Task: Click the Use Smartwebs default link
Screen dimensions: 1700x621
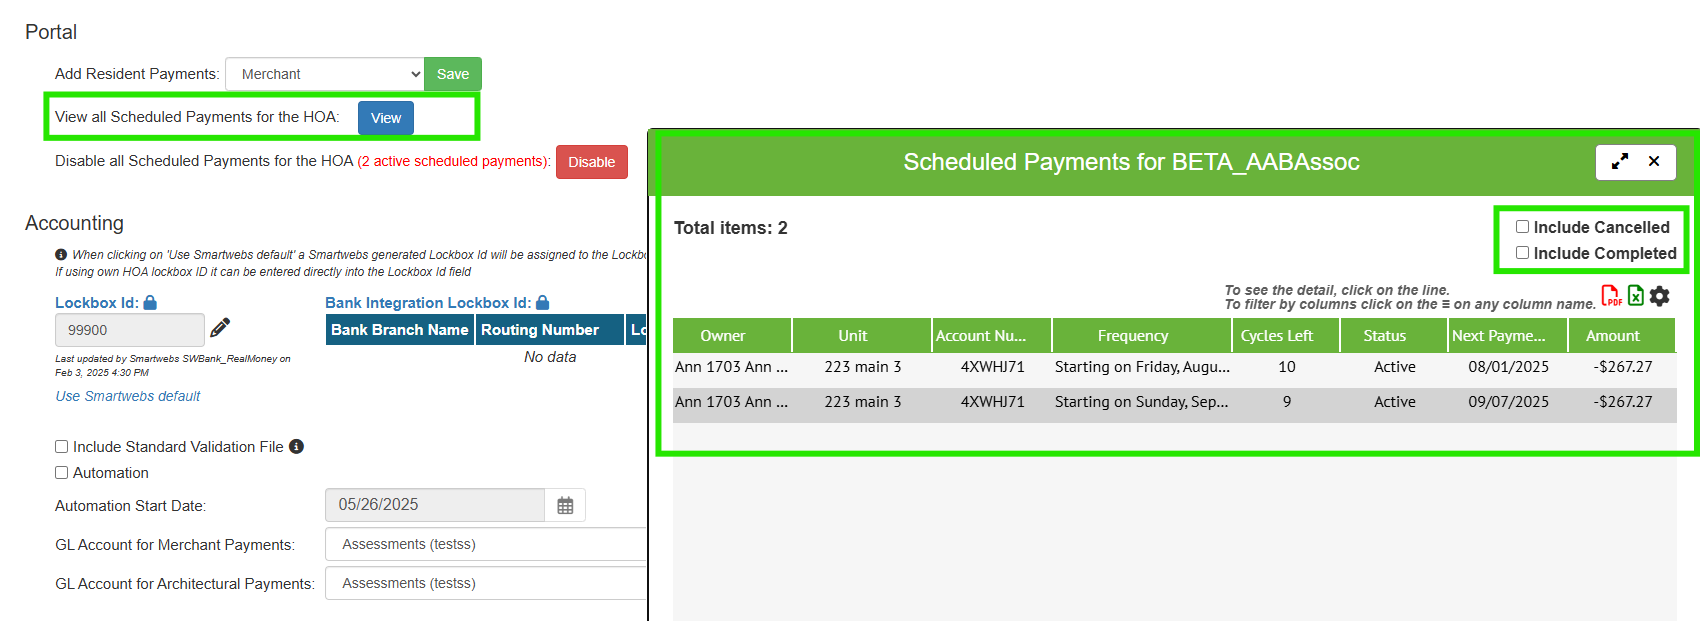Action: pos(128,396)
